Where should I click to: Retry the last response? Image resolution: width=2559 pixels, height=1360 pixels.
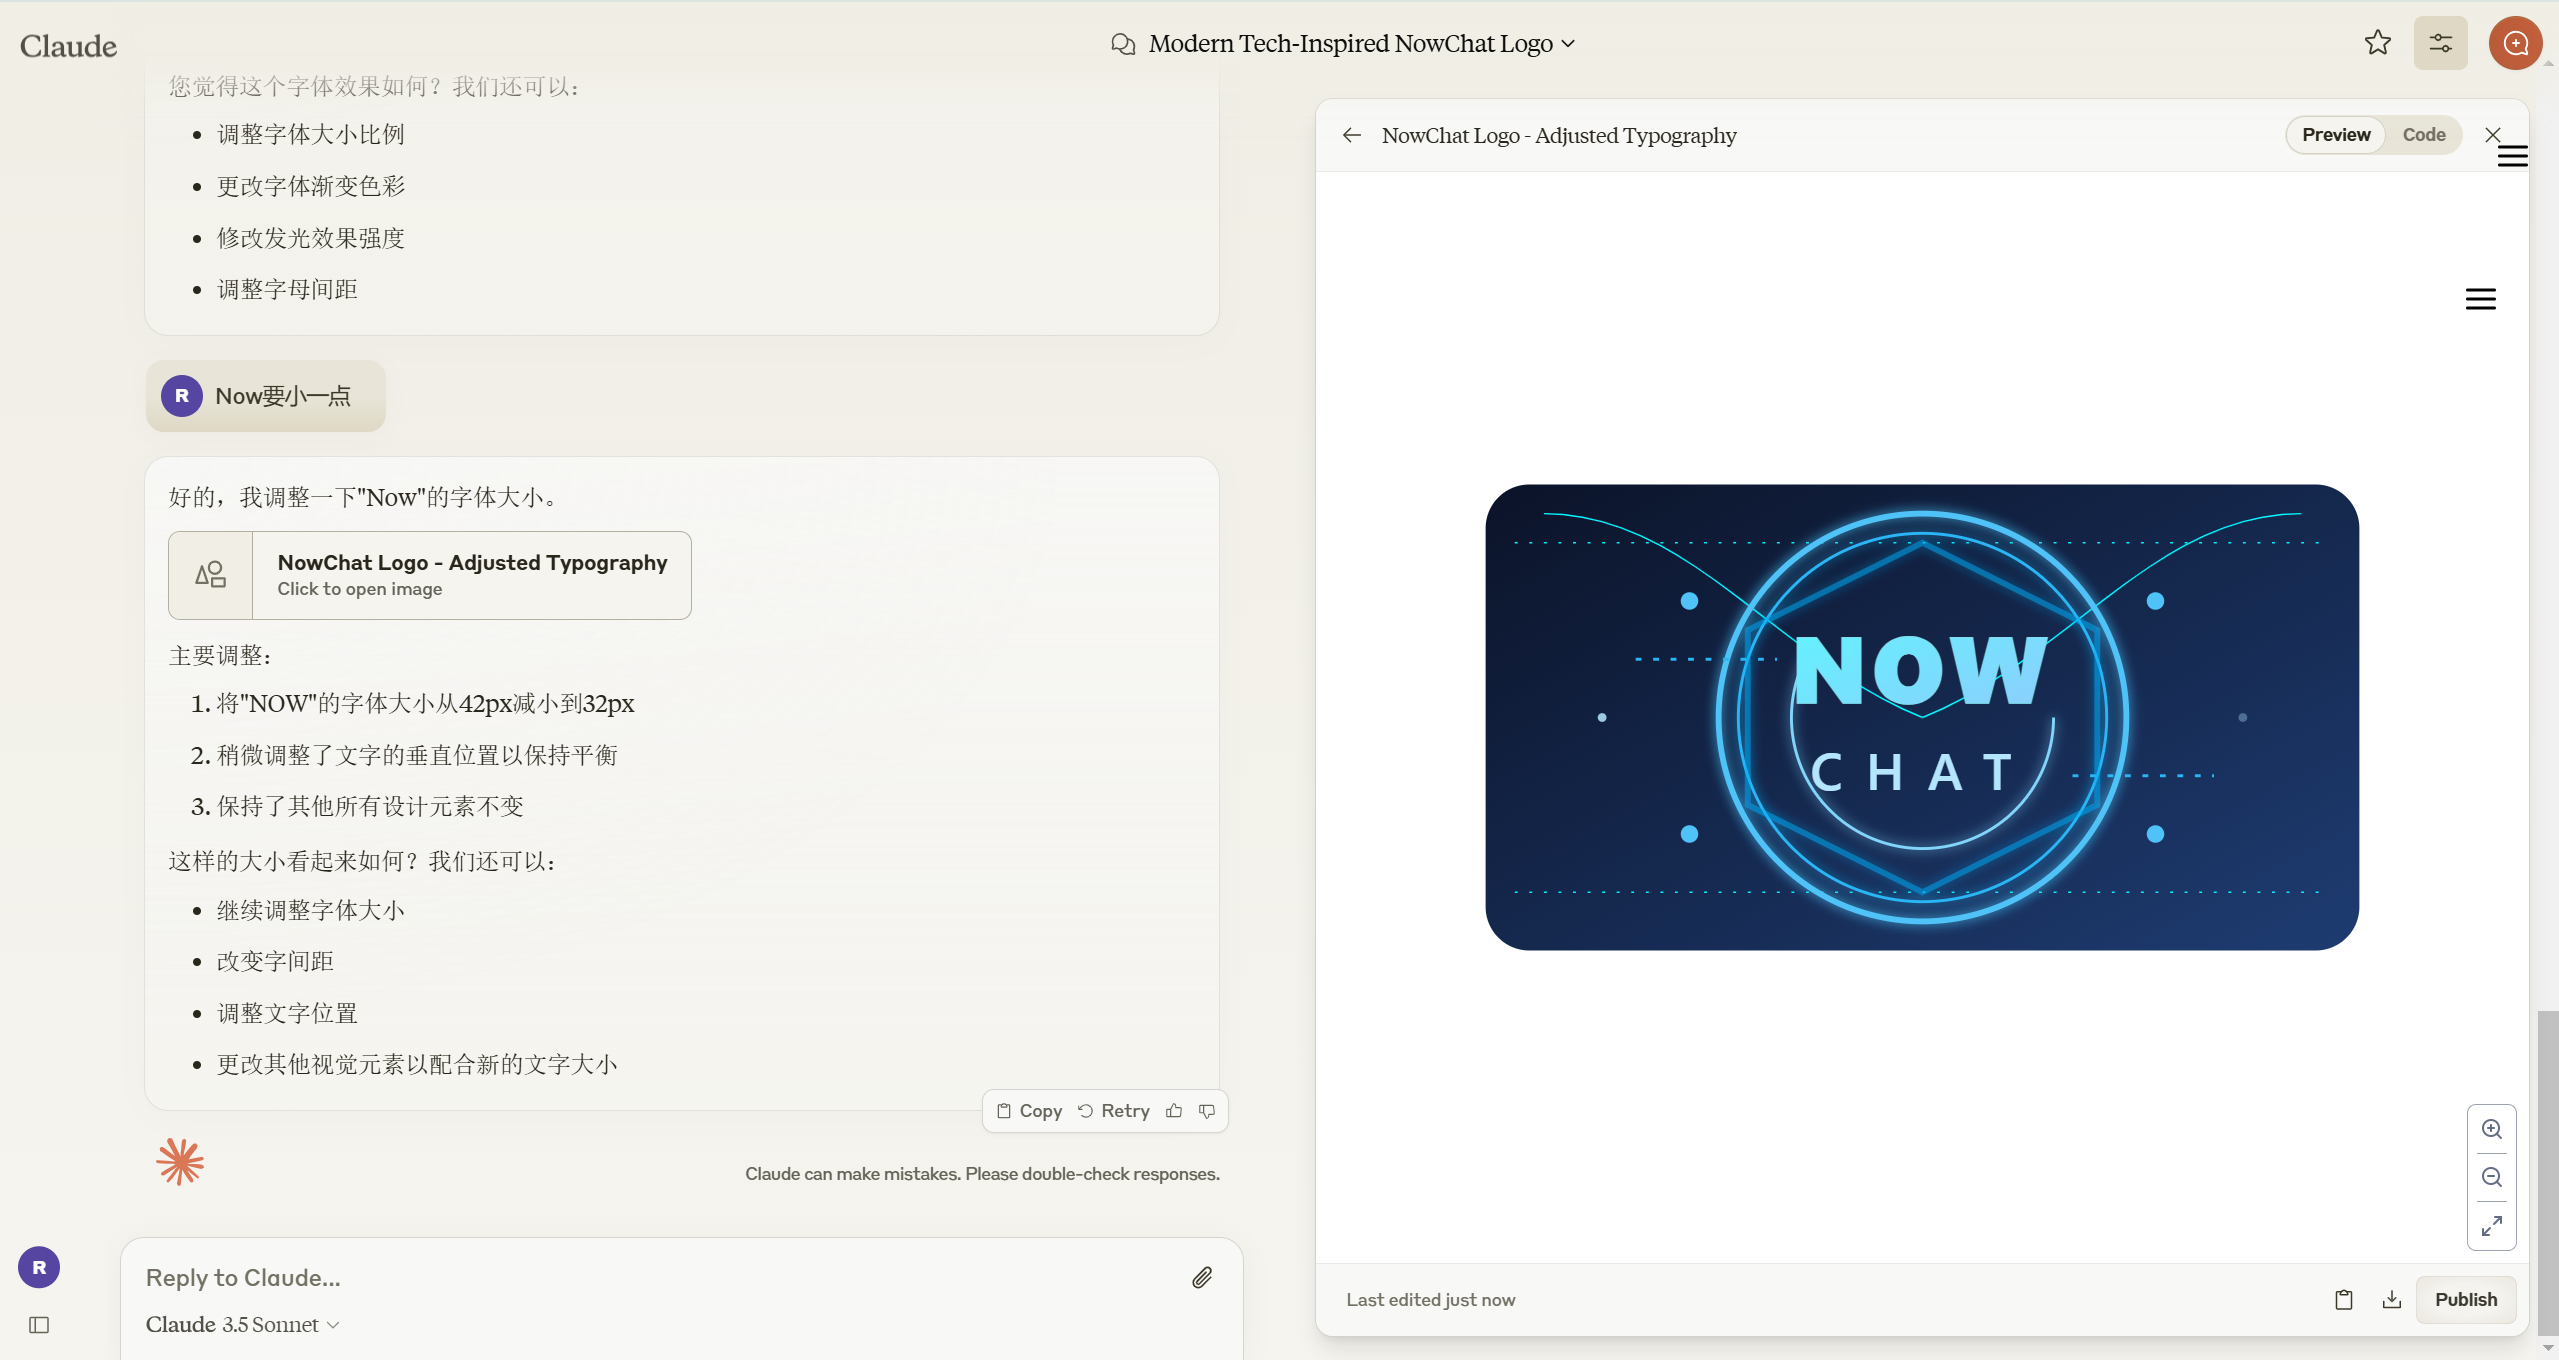coord(1113,1111)
